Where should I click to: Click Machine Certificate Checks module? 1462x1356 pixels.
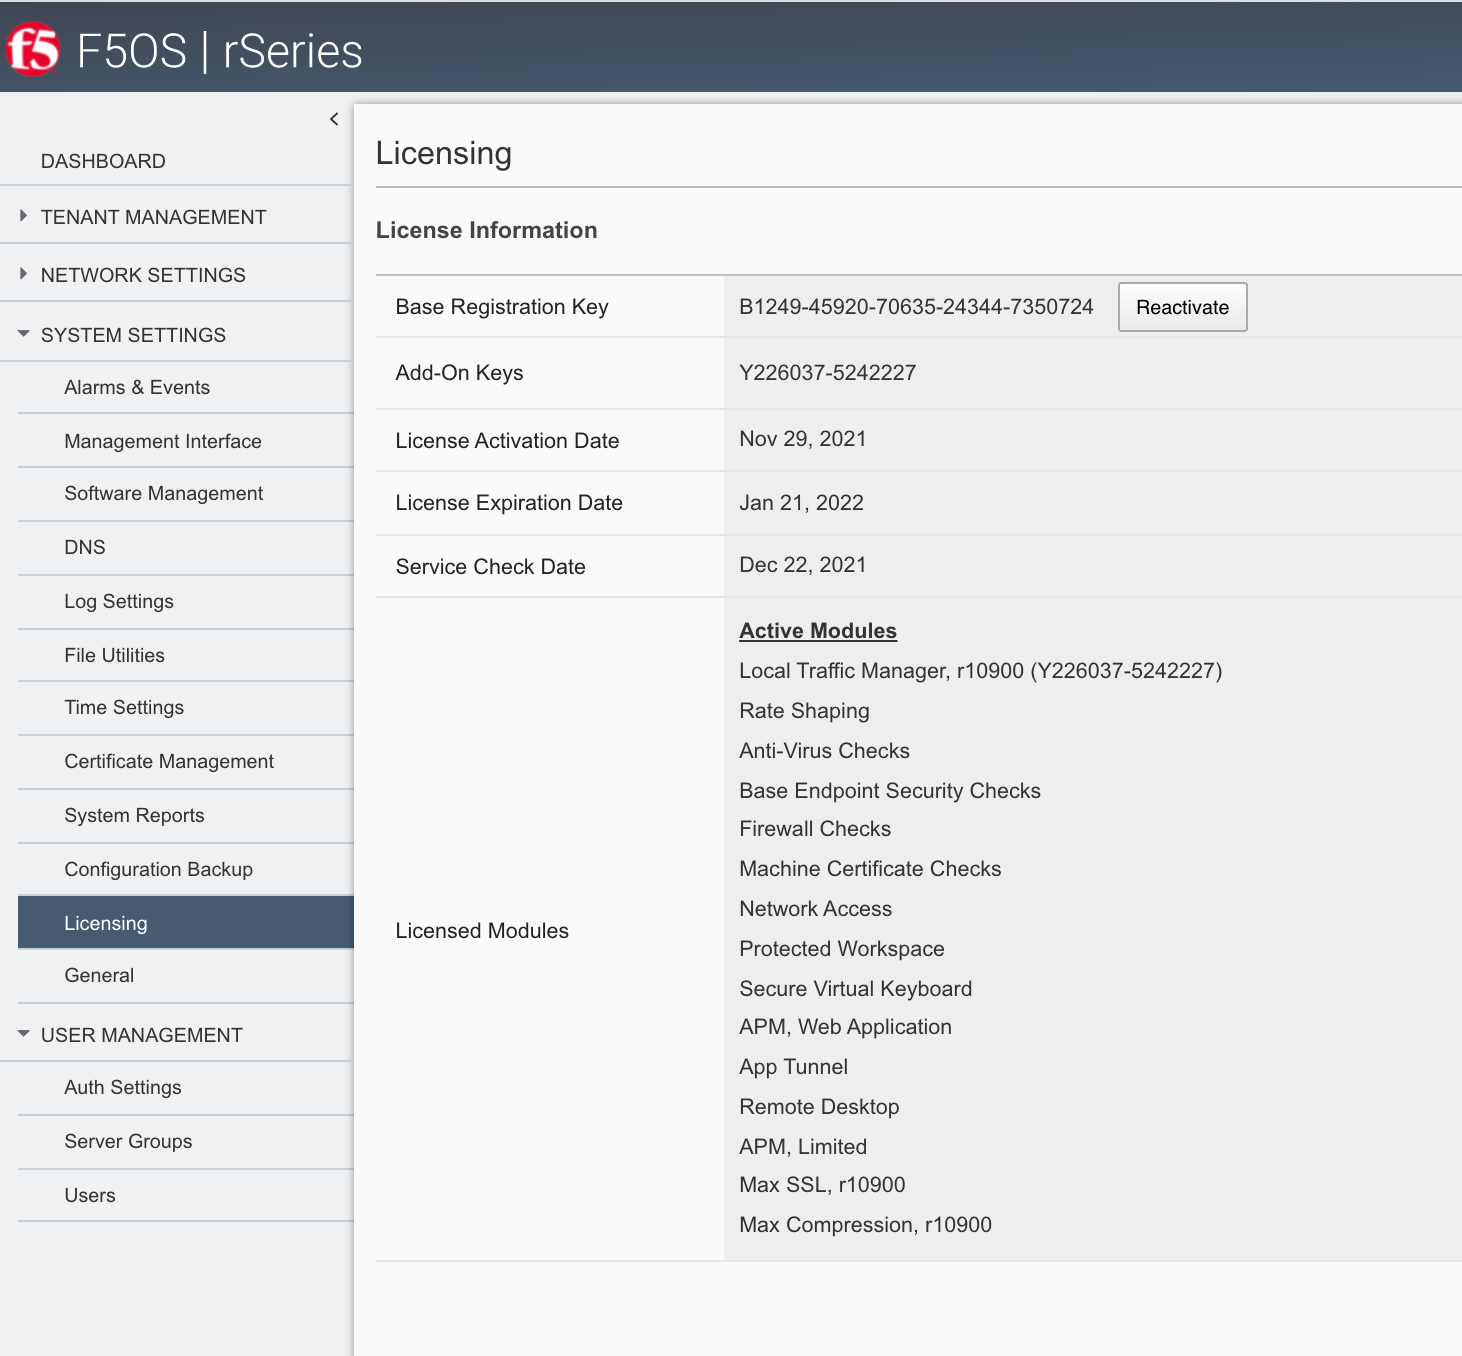(869, 869)
